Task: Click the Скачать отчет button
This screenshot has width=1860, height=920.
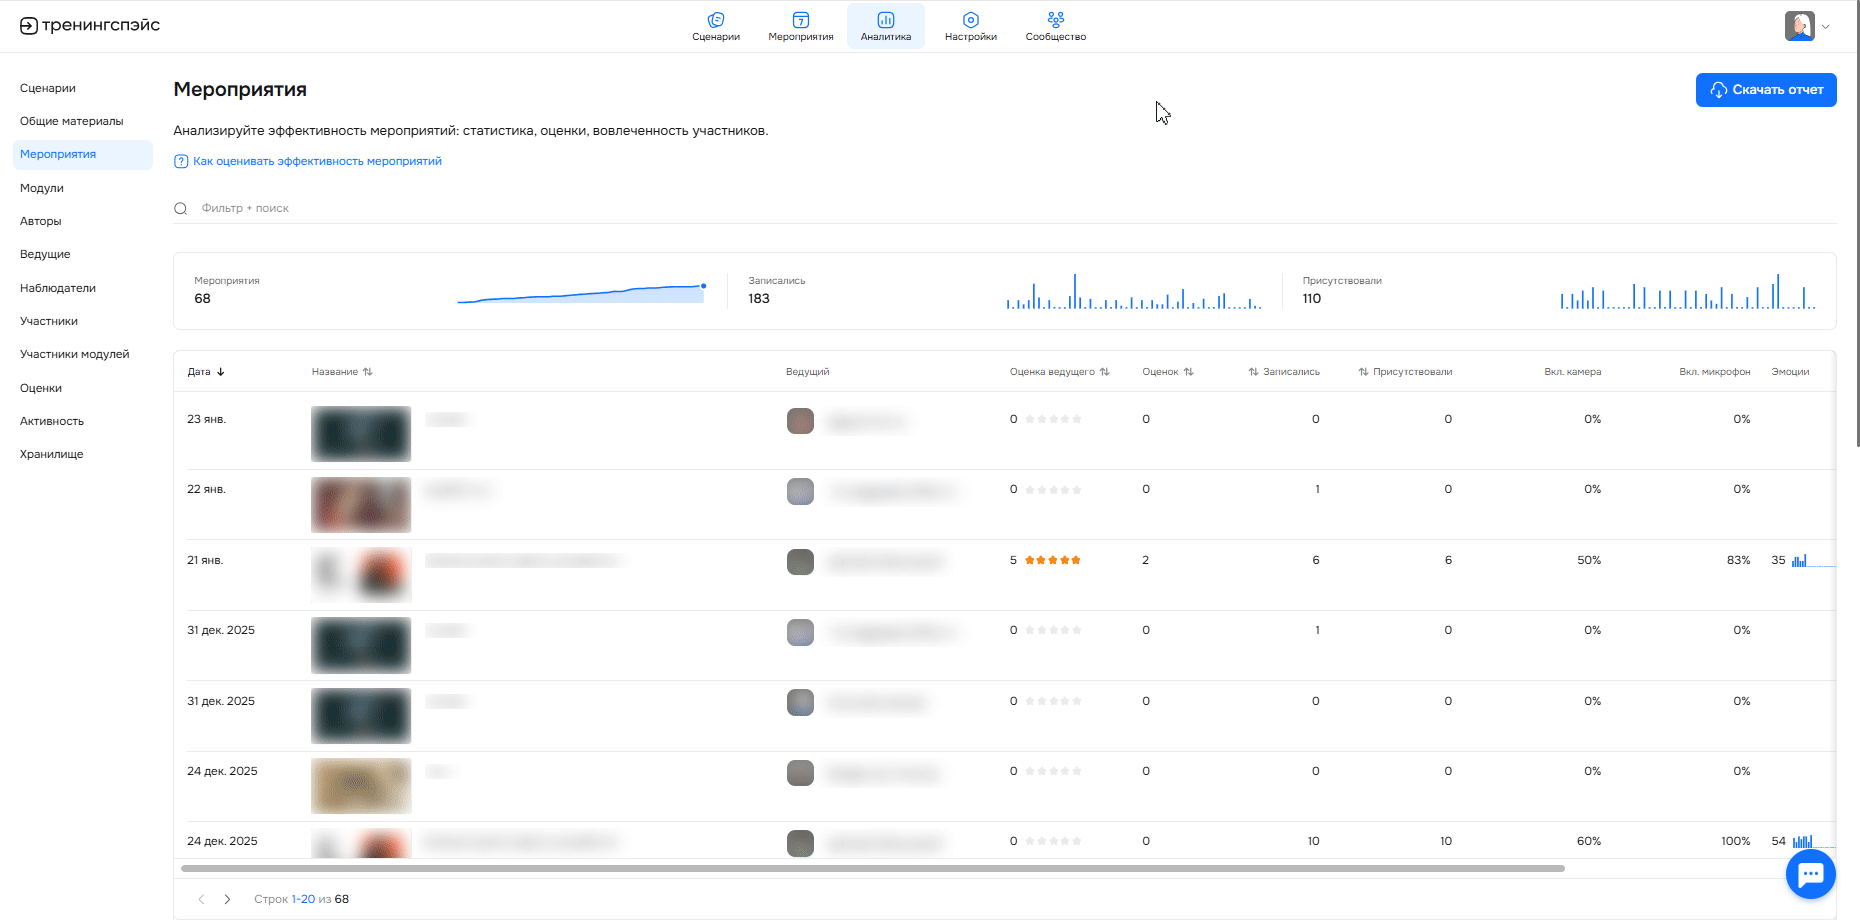Action: pyautogui.click(x=1765, y=90)
